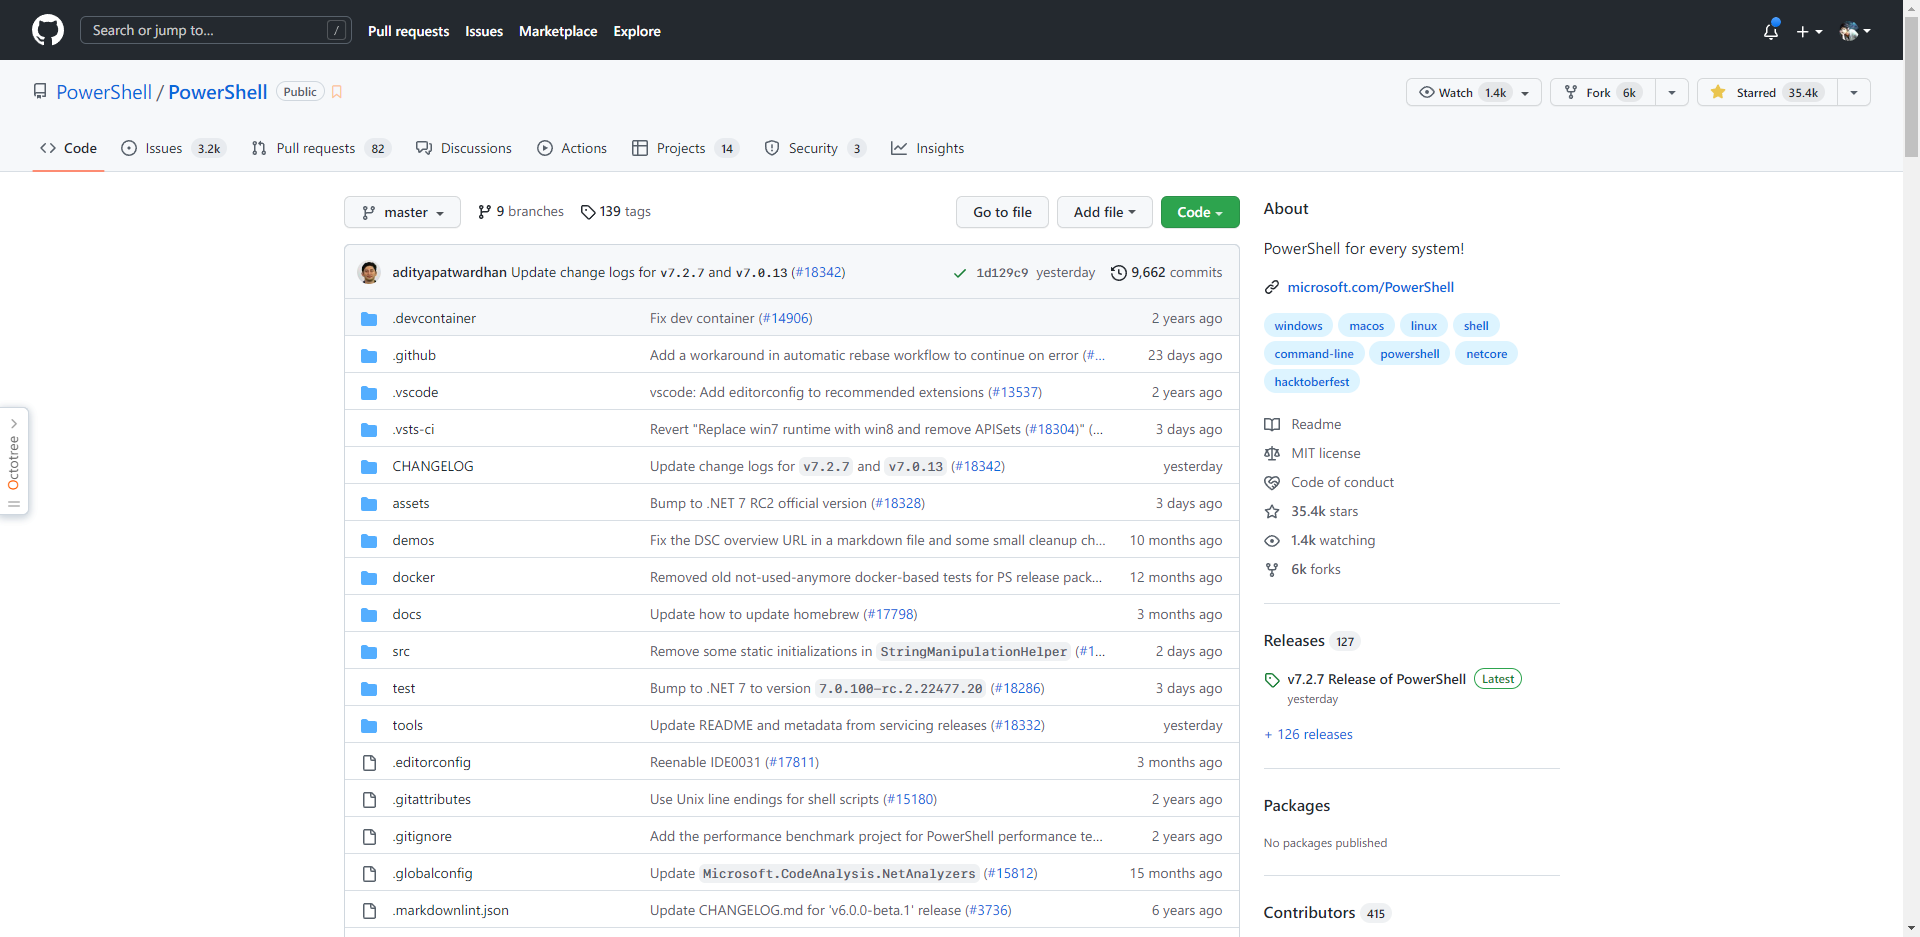
Task: Switch to the Issues tab
Action: (x=162, y=148)
